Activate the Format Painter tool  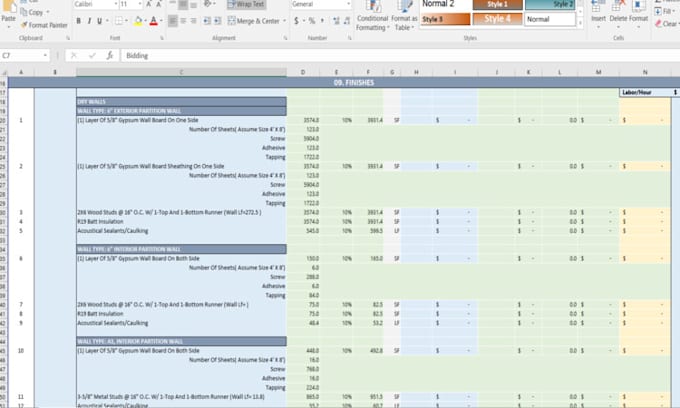click(x=44, y=25)
